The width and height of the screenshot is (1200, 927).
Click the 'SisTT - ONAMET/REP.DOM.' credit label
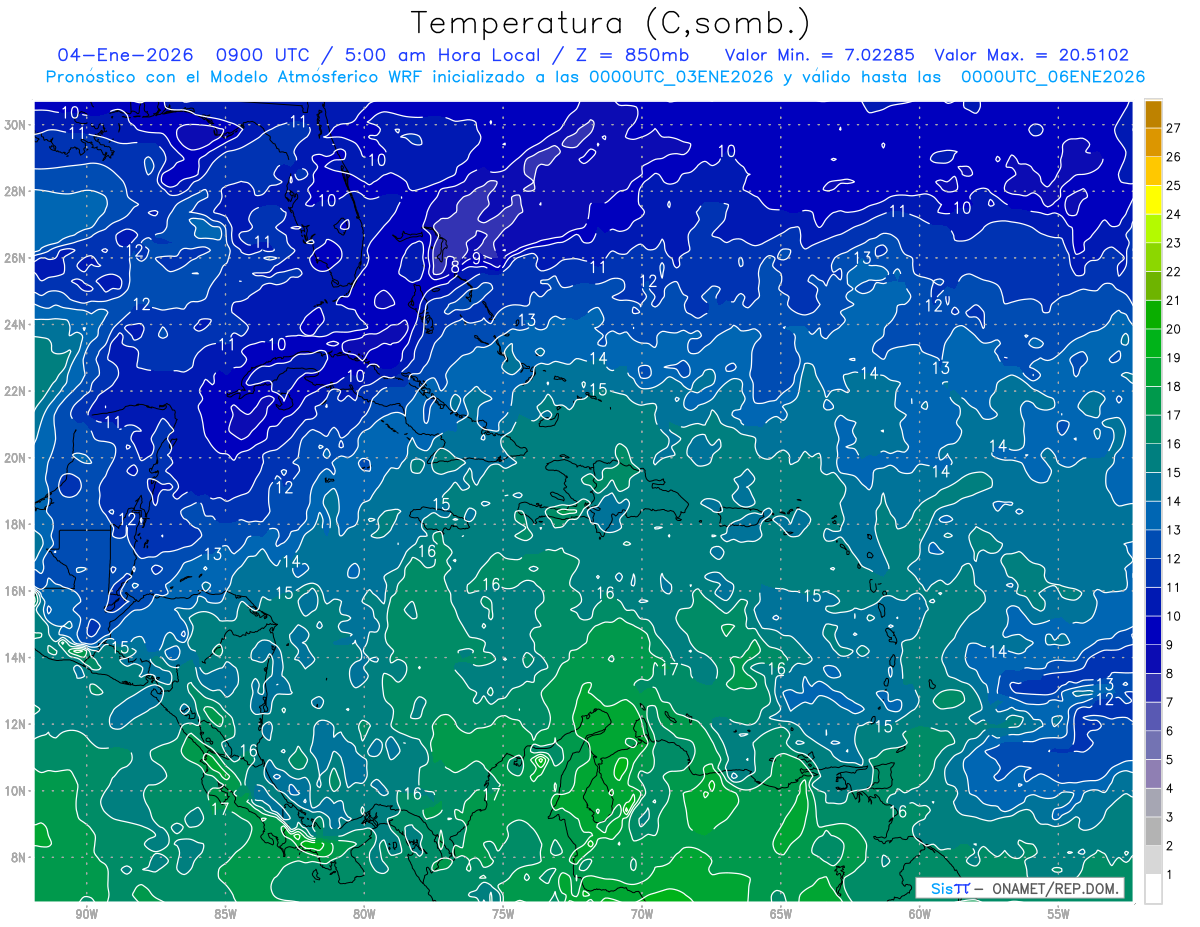click(1021, 888)
